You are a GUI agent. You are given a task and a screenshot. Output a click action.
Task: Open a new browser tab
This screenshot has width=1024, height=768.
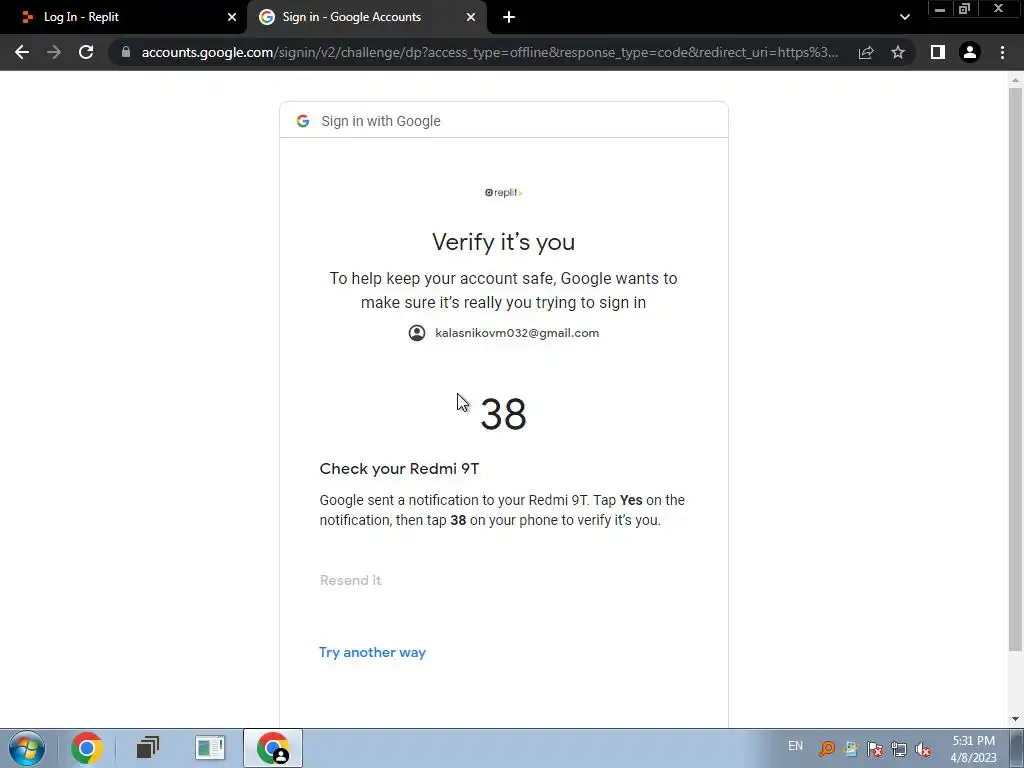pyautogui.click(x=509, y=17)
